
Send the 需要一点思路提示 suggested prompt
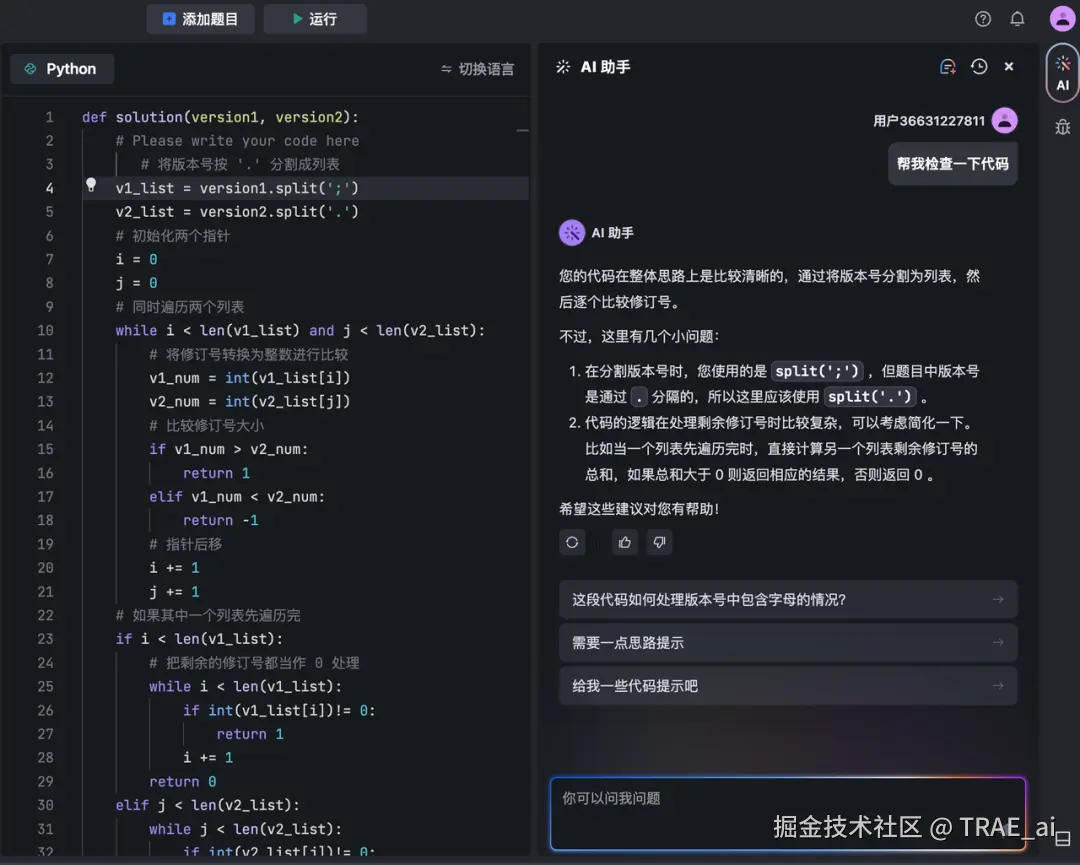tap(788, 642)
